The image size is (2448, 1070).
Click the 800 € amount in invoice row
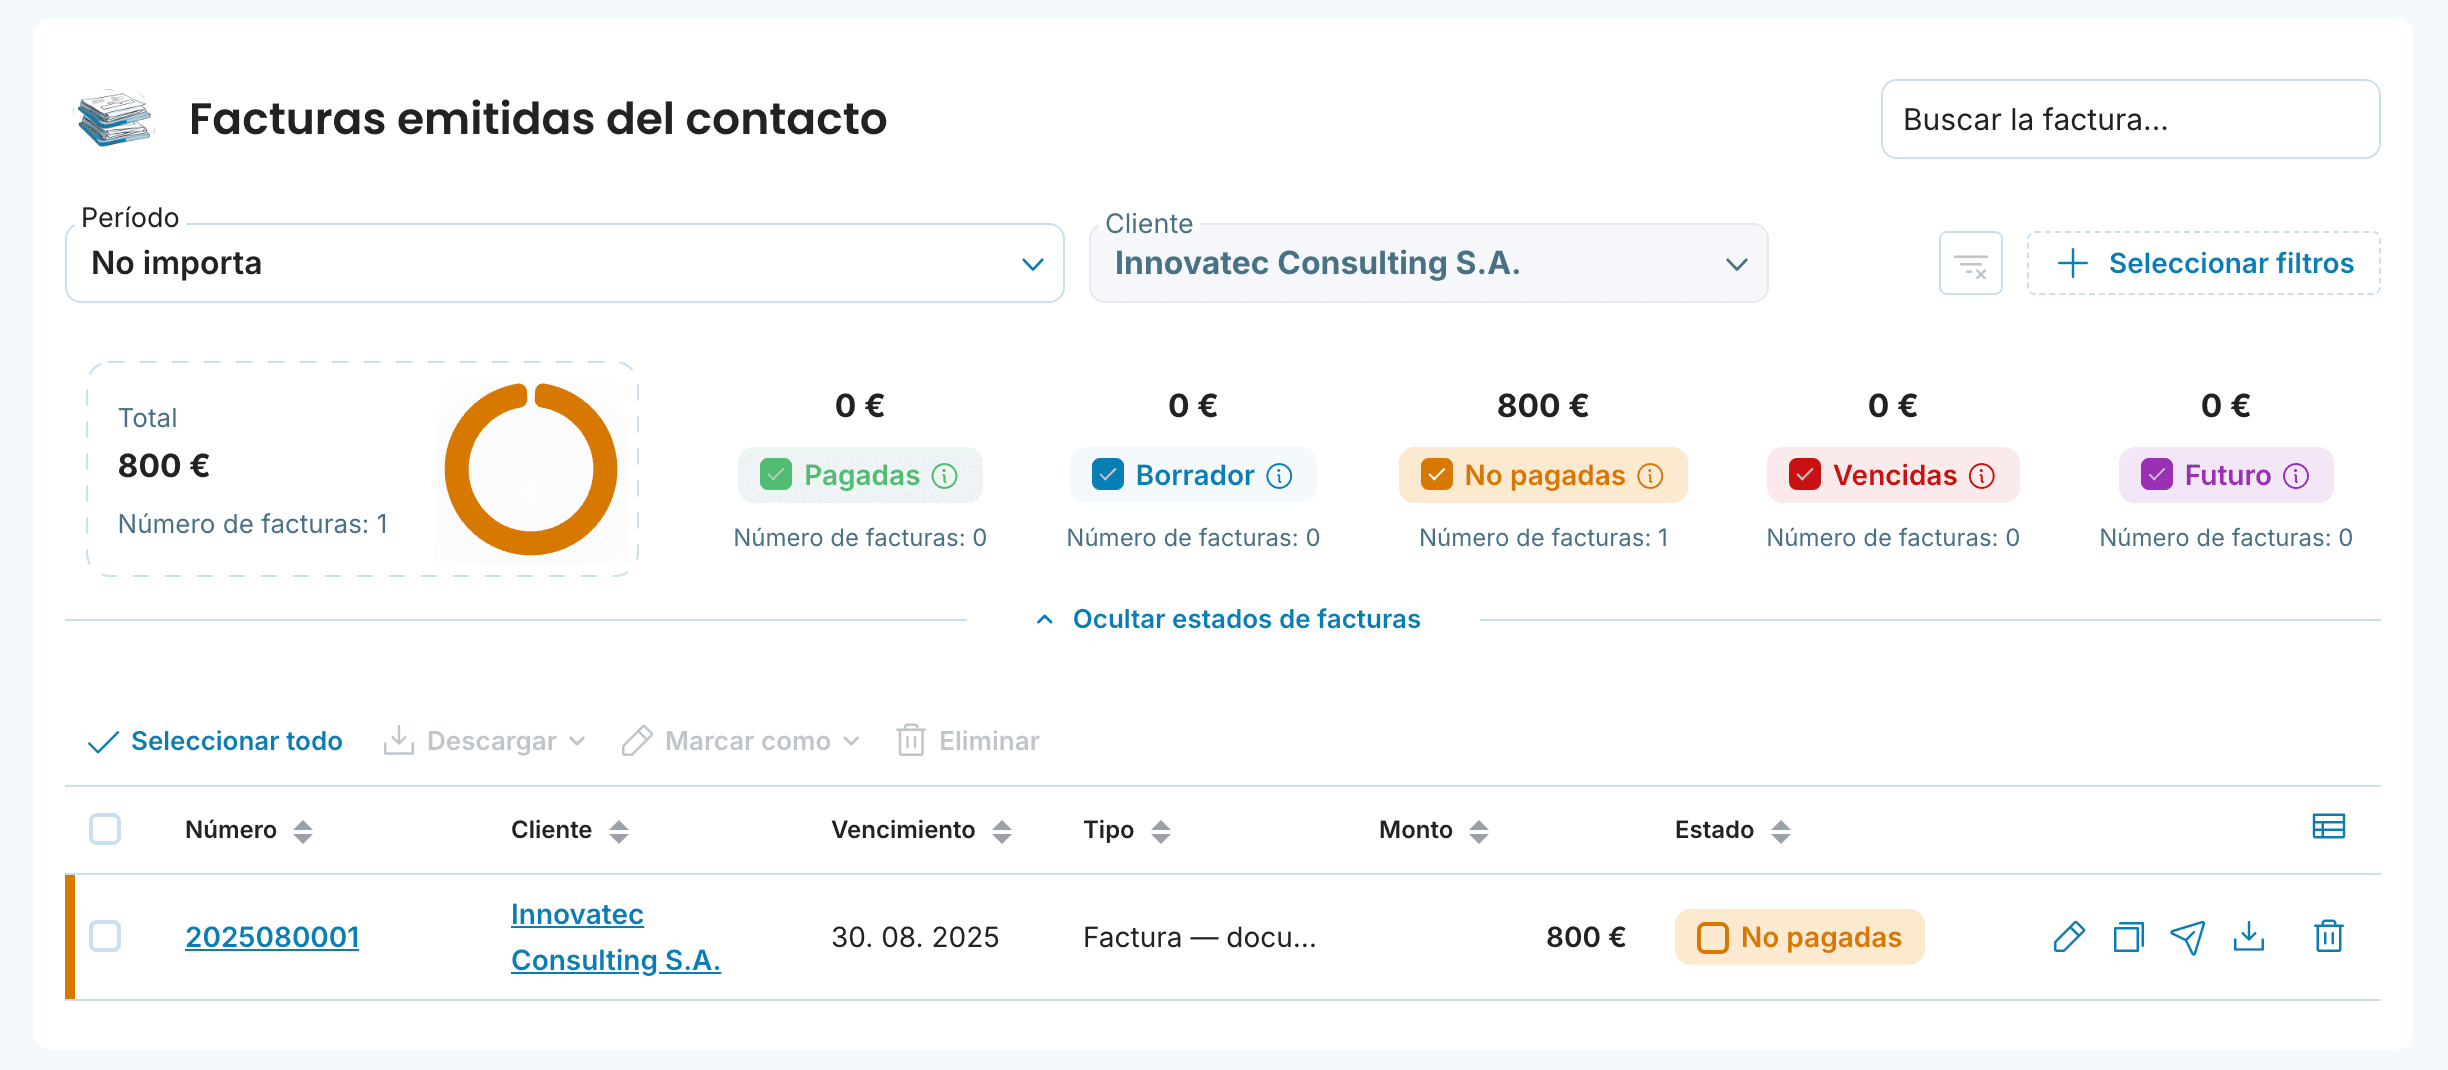pos(1586,937)
